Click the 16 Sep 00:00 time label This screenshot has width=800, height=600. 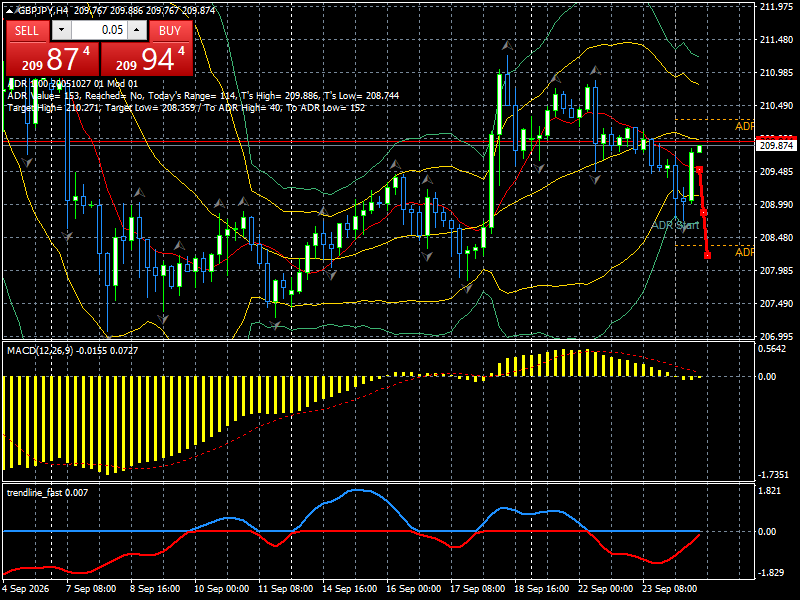click(413, 589)
